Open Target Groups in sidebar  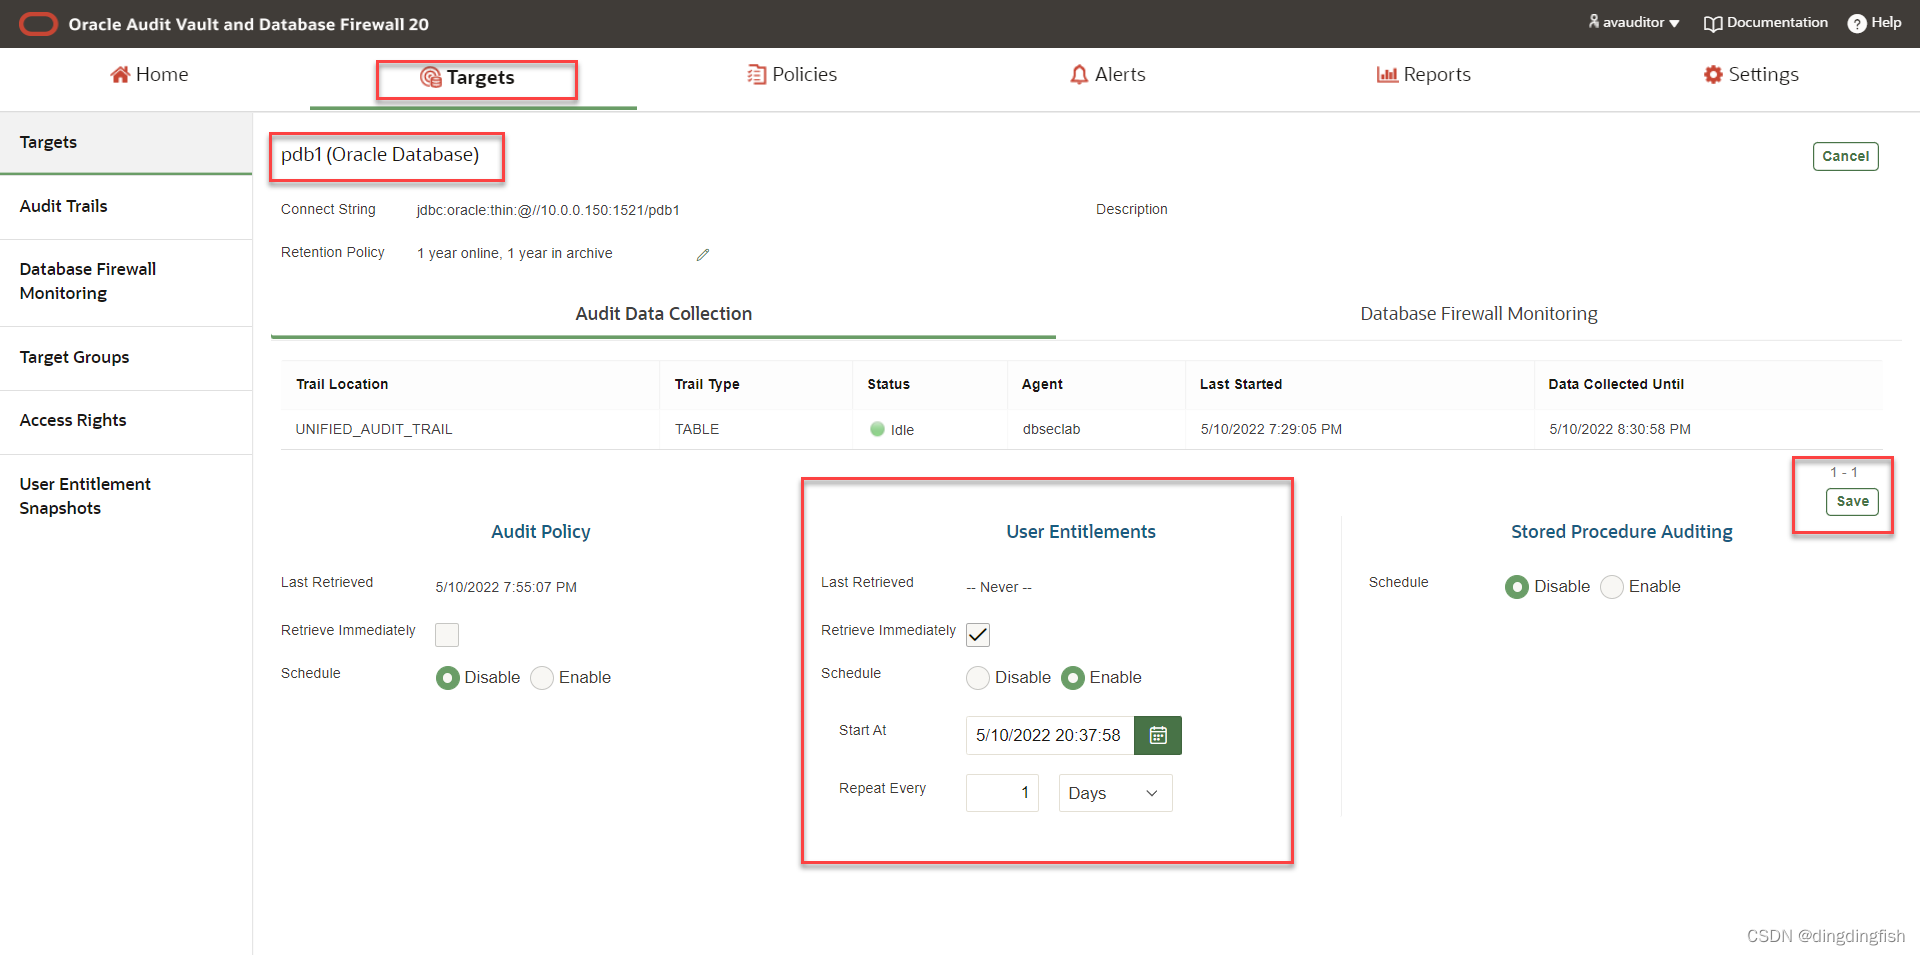click(126, 358)
